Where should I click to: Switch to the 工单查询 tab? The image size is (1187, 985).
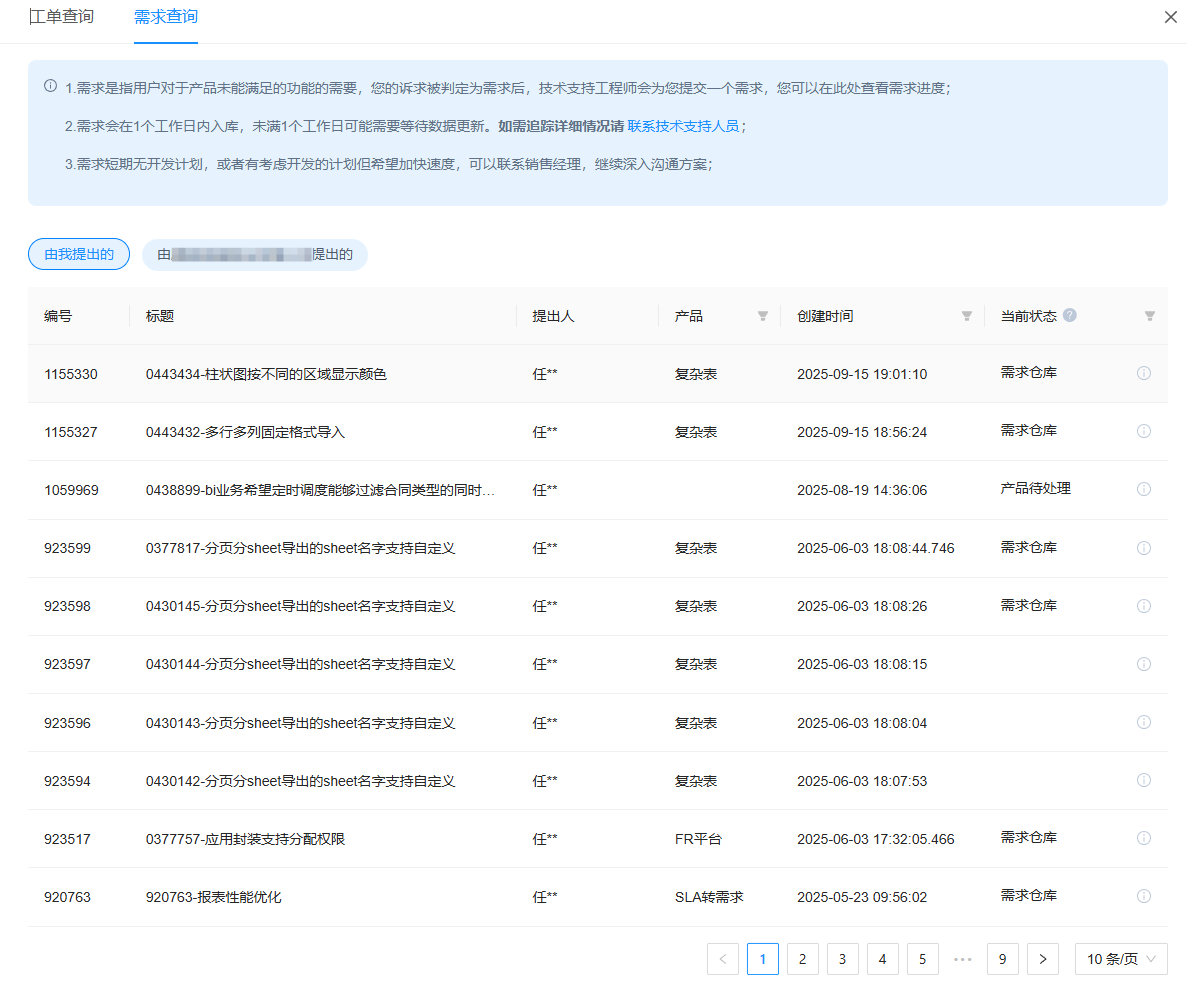[62, 17]
